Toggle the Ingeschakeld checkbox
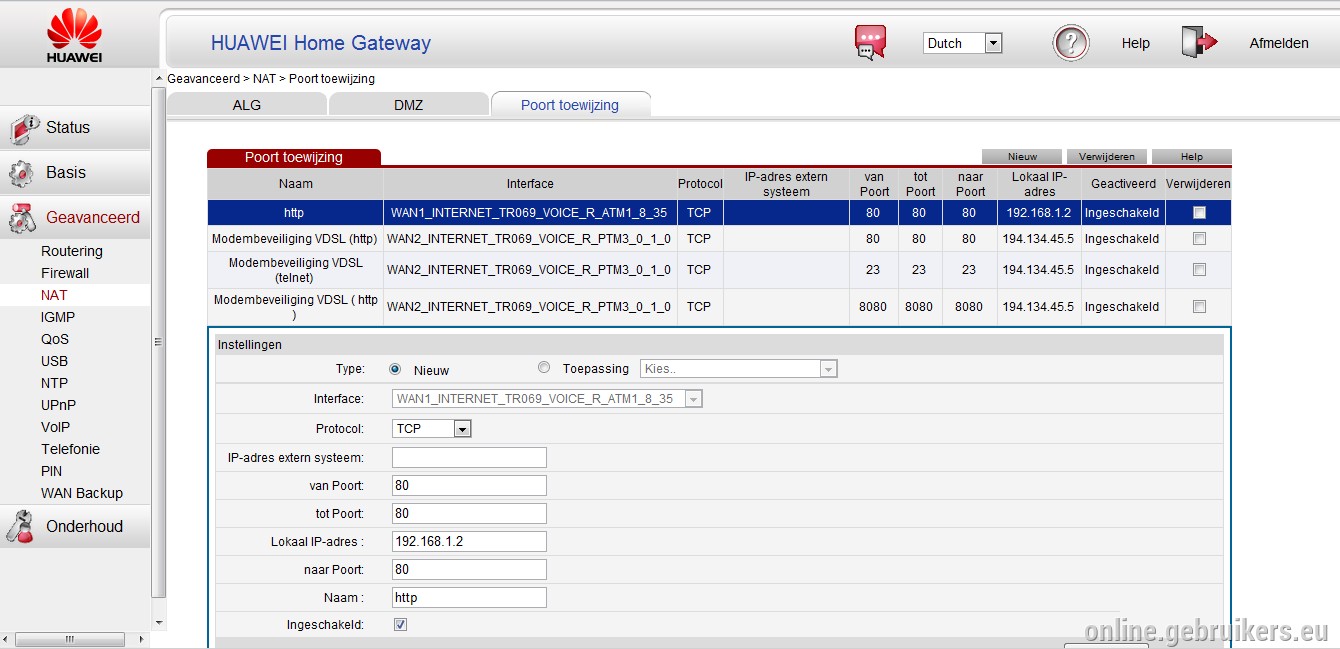Viewport: 1340px width, 649px height. coord(401,625)
